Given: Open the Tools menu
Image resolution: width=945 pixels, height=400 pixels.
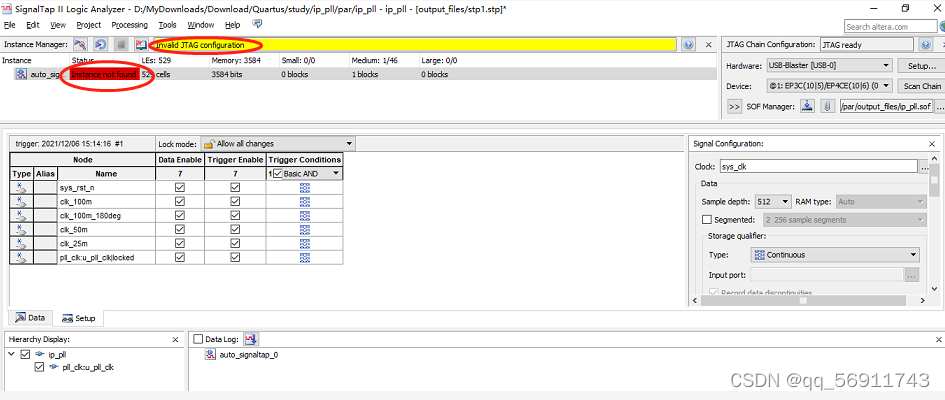Looking at the screenshot, I should click(168, 25).
